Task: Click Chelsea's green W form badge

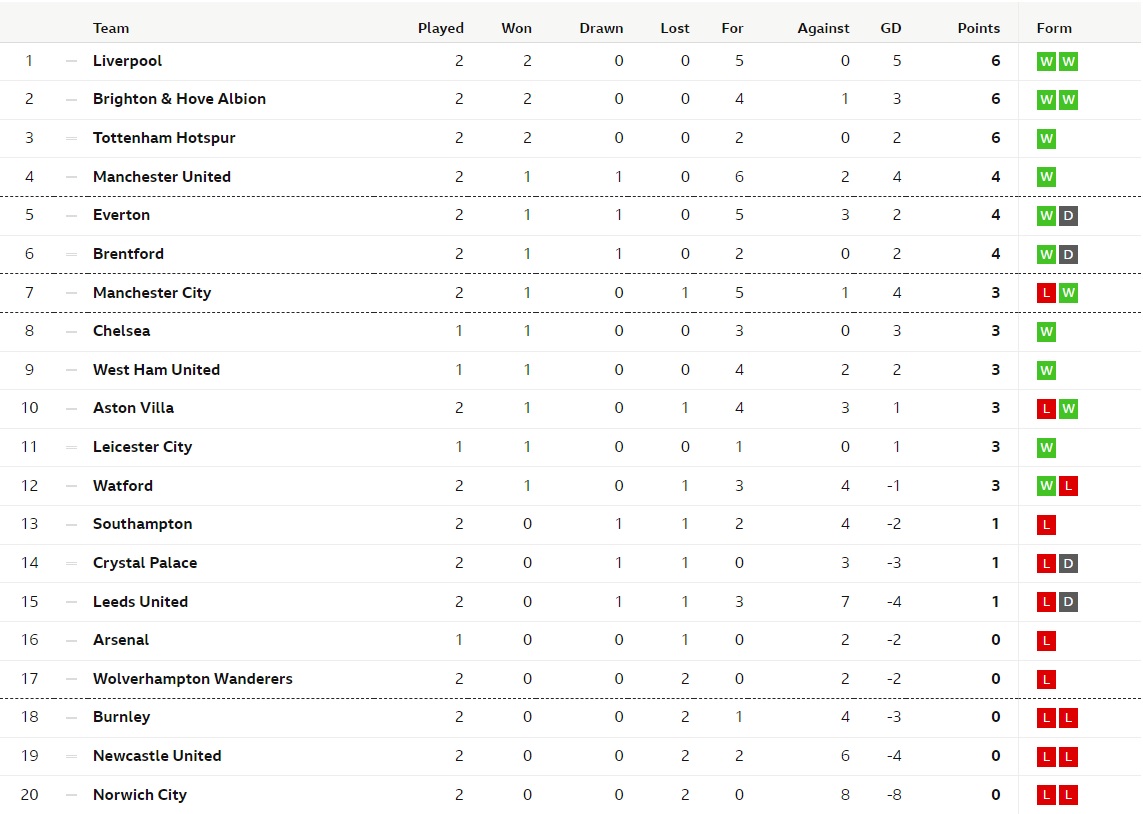Action: [1046, 332]
